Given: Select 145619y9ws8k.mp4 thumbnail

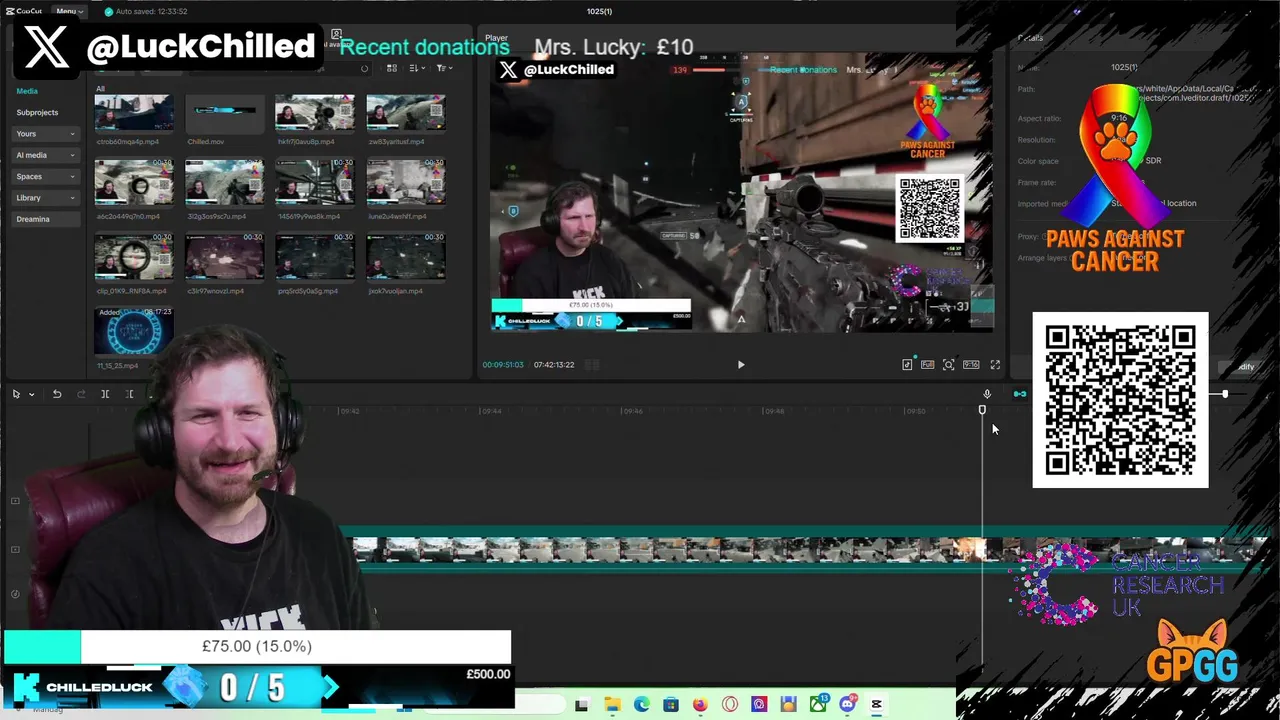Looking at the screenshot, I should click(315, 182).
